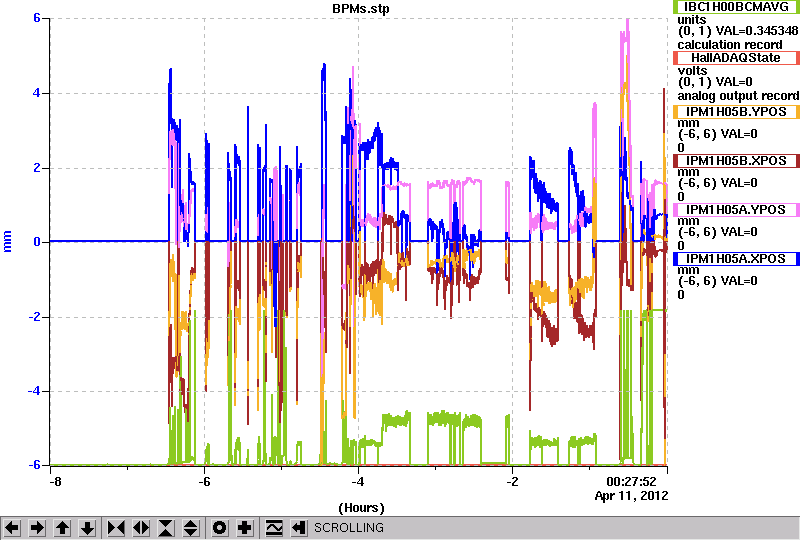
Task: Click the x-axis tick label -8
Action: [x=55, y=482]
